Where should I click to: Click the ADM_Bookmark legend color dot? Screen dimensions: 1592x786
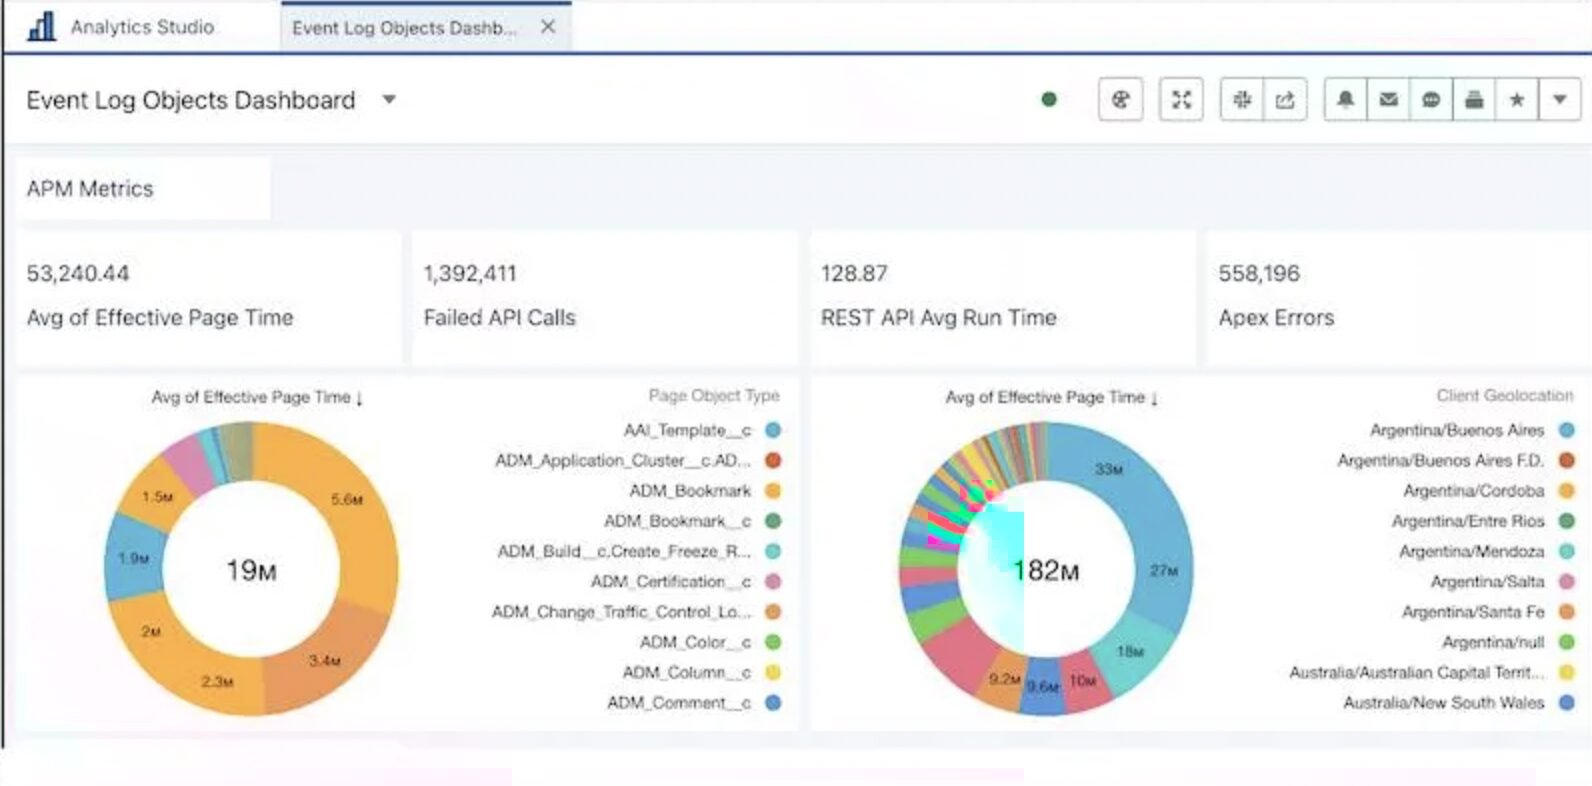[x=773, y=491]
